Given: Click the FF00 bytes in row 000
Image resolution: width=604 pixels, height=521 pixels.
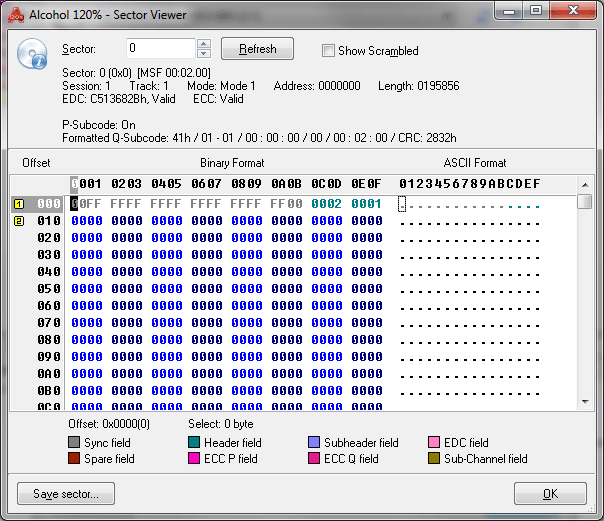Looking at the screenshot, I should tap(286, 204).
